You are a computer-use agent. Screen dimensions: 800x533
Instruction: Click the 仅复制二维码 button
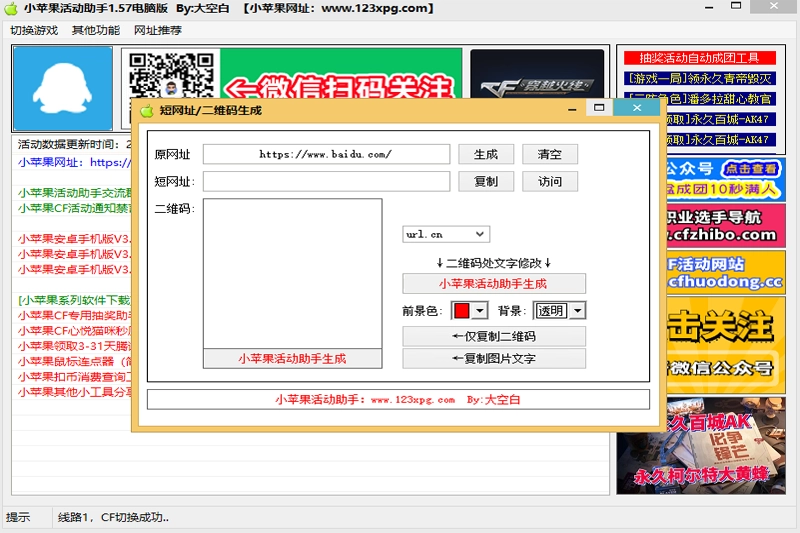point(494,337)
